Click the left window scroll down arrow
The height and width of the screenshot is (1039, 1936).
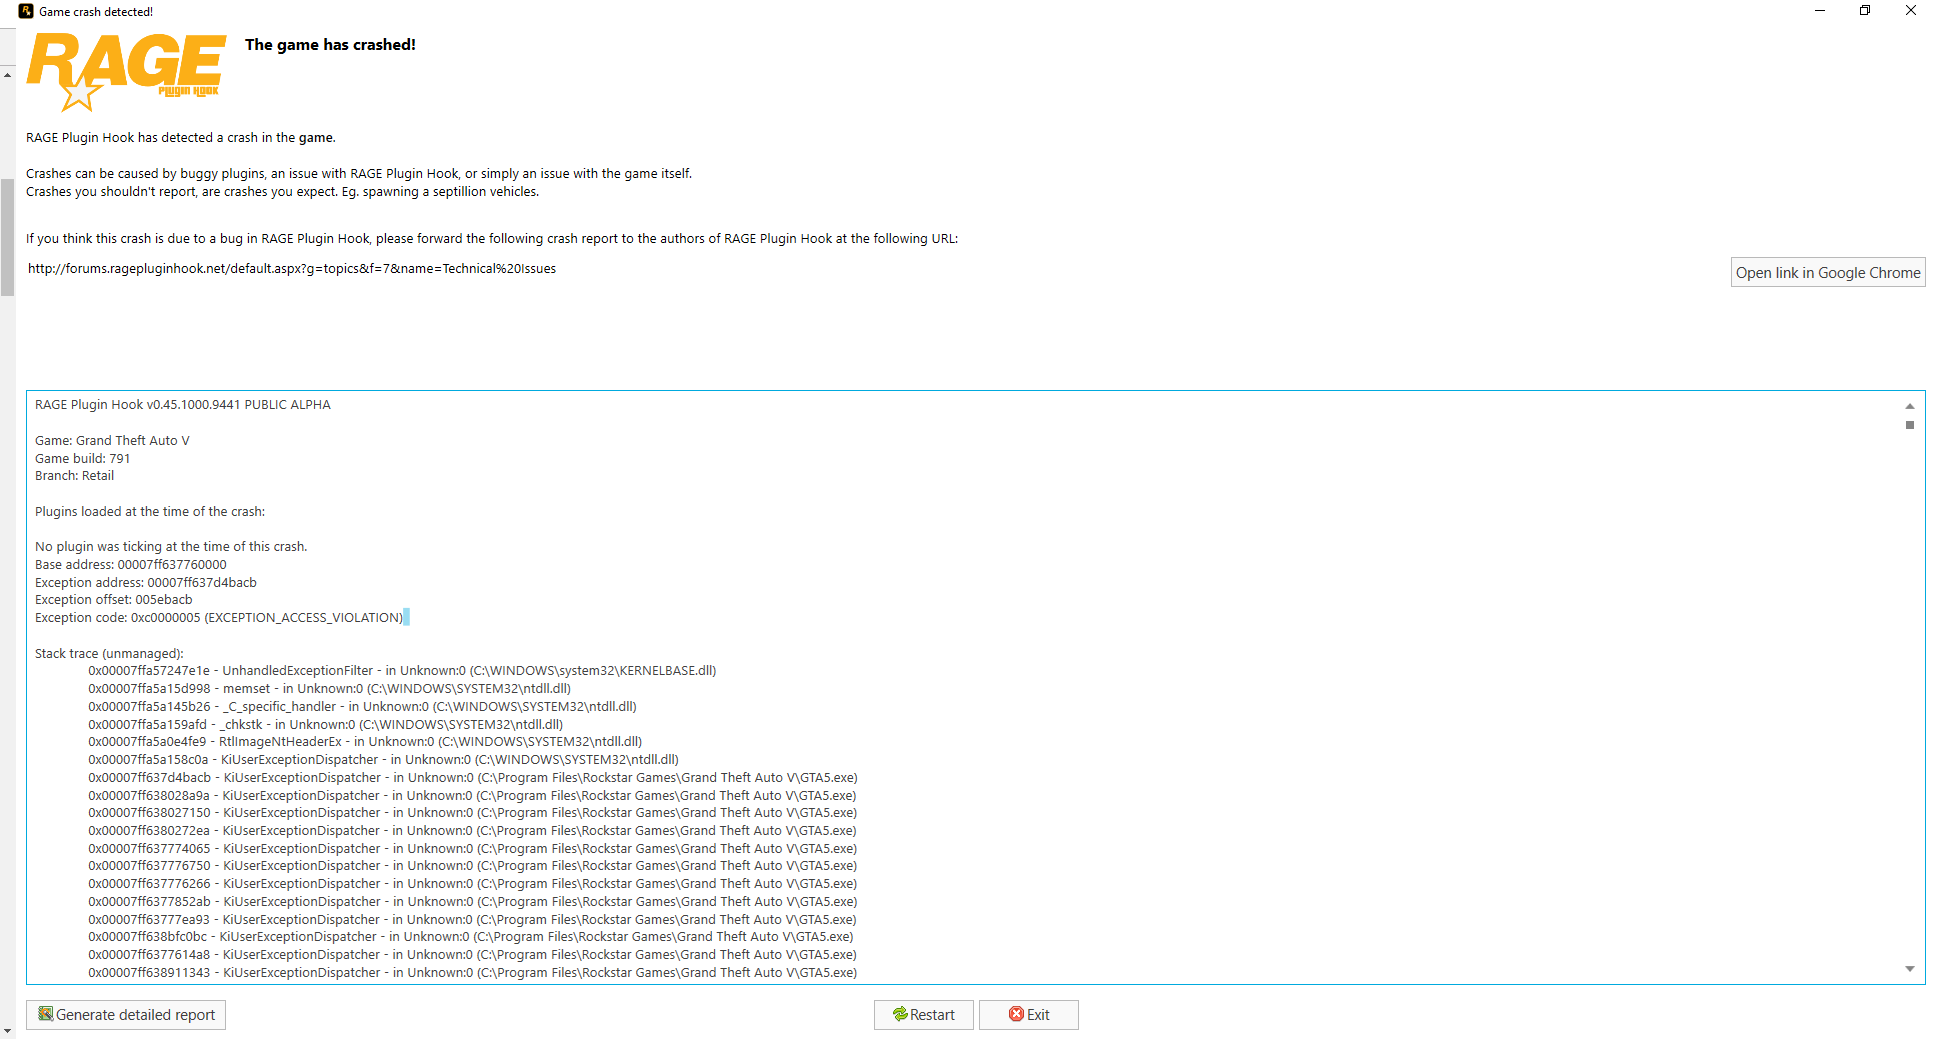coord(7,1031)
